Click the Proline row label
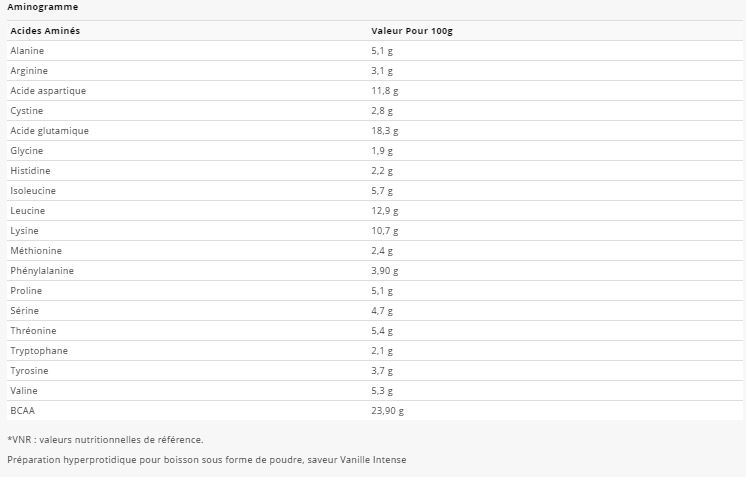This screenshot has height=477, width=746. pos(27,291)
